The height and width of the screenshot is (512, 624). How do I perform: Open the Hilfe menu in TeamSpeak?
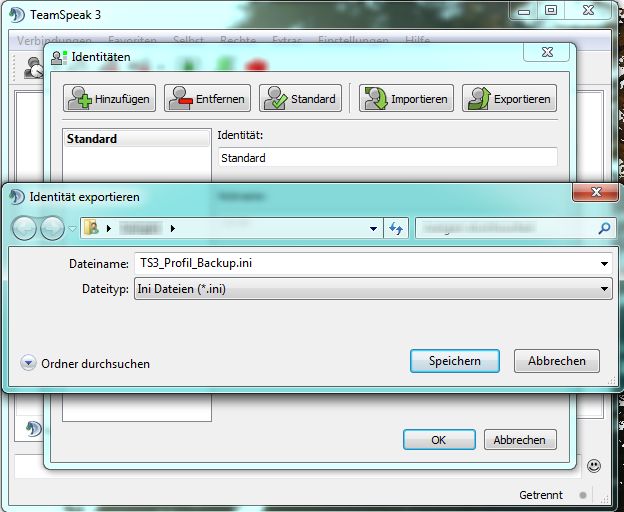click(417, 40)
